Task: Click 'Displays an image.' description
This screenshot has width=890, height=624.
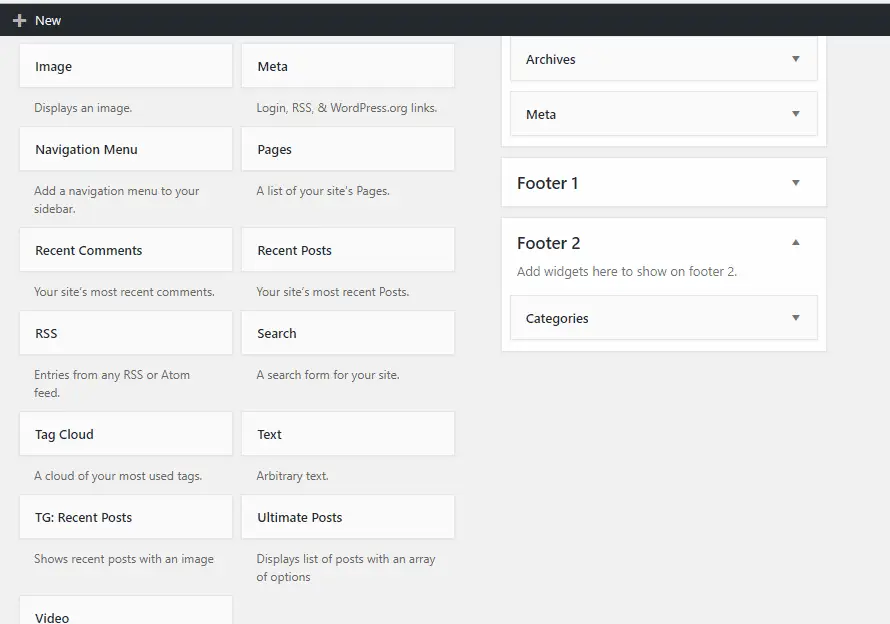Action: point(83,108)
